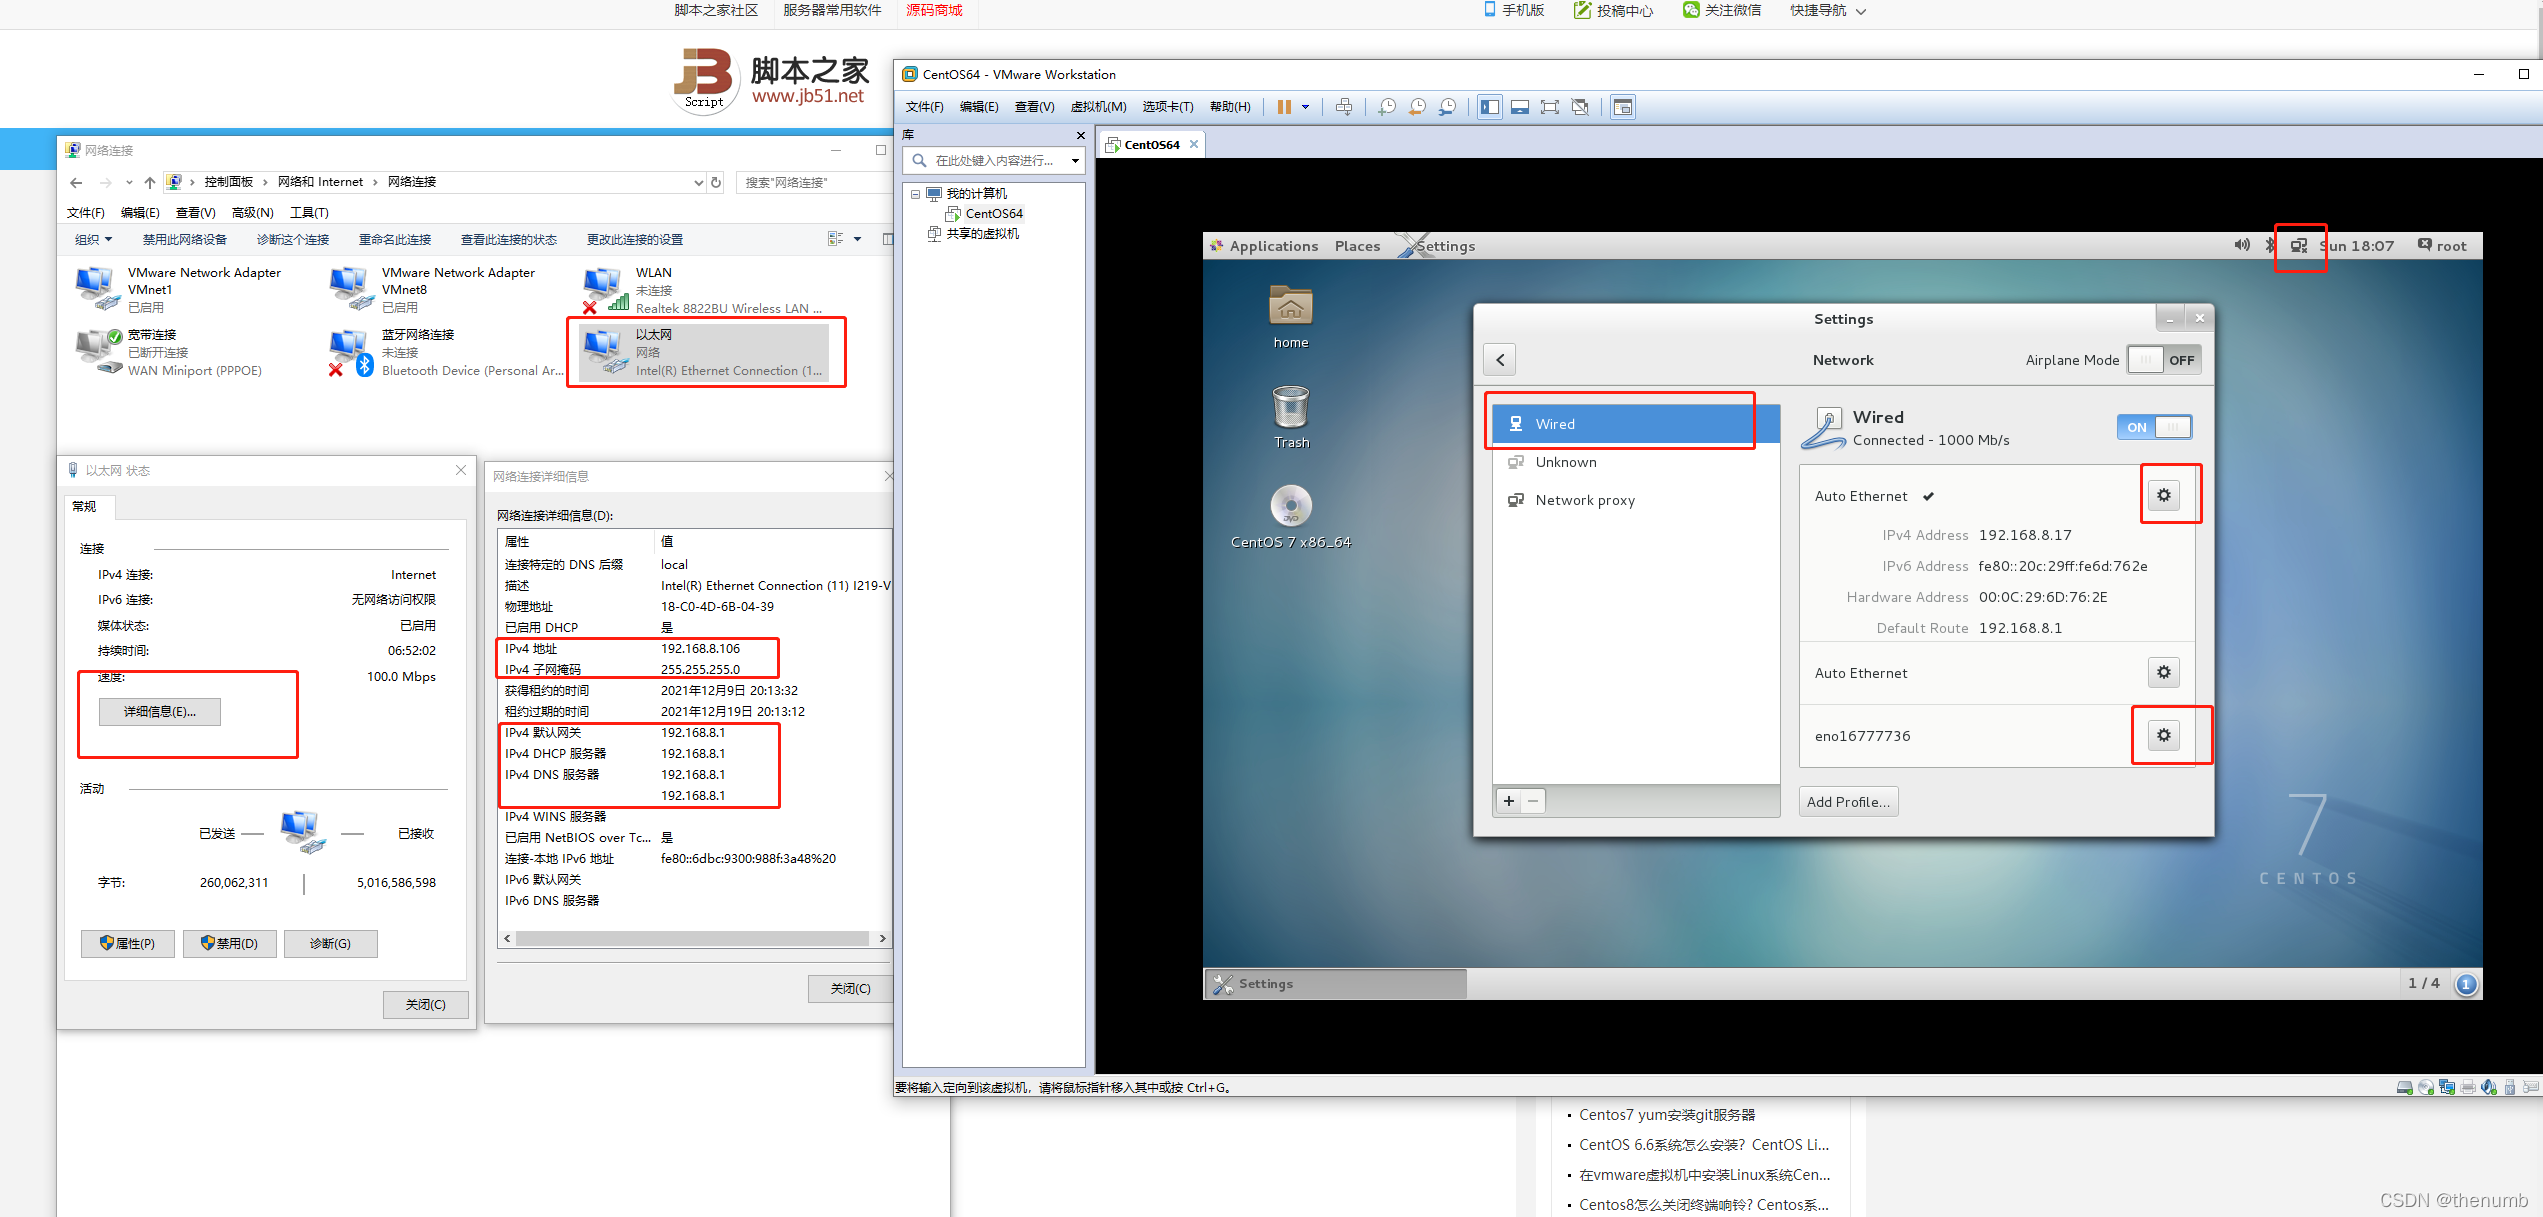Open the VMware snapshot manager
Screen dimensions: 2543x1217
point(1447,107)
